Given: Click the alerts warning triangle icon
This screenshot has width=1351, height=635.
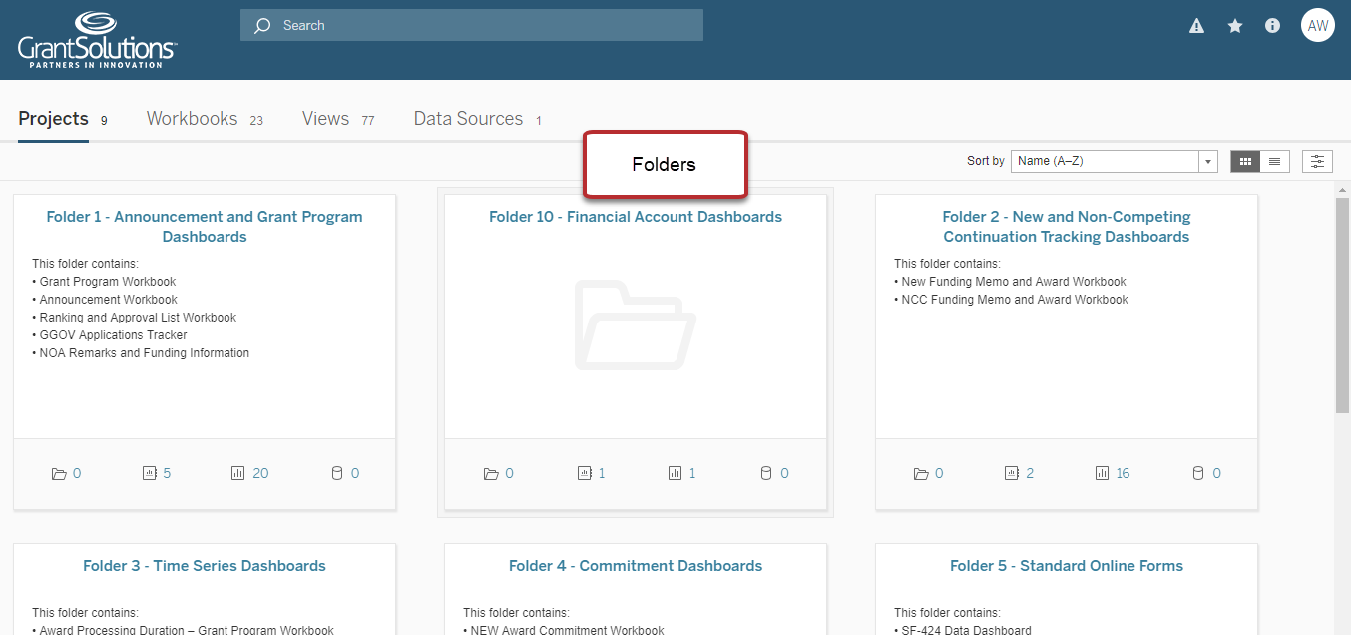Looking at the screenshot, I should [x=1196, y=26].
